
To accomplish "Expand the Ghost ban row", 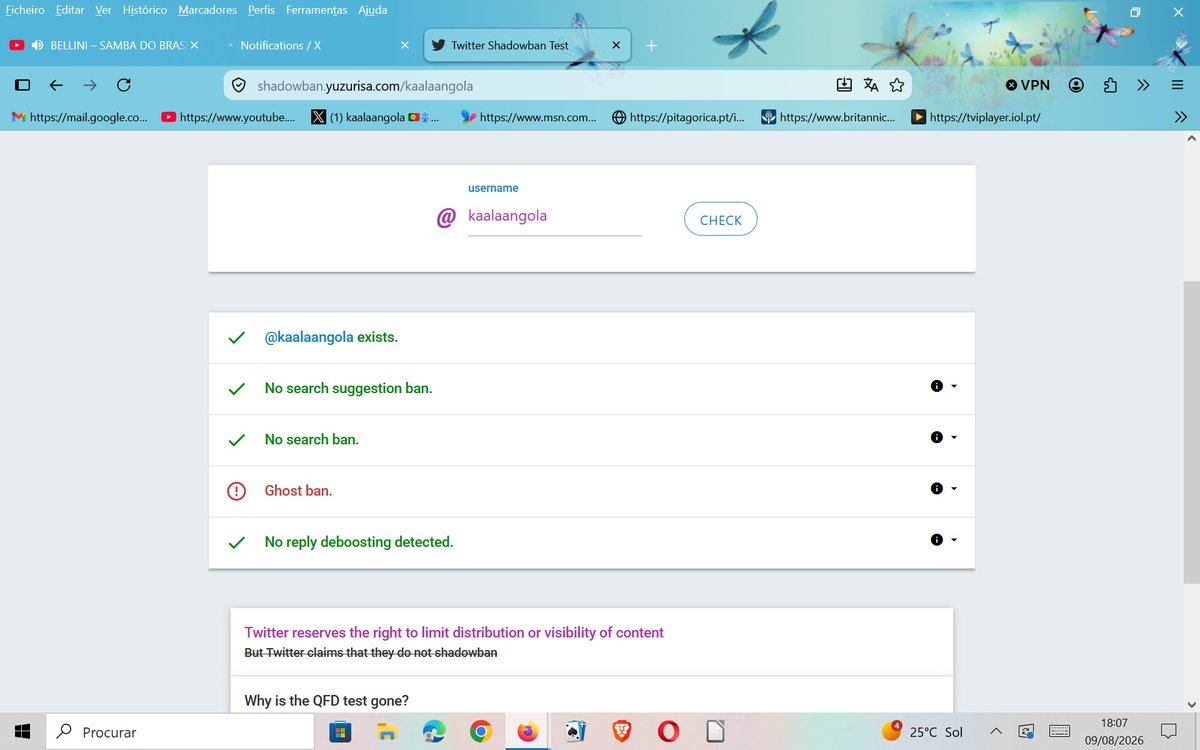I will [954, 488].
